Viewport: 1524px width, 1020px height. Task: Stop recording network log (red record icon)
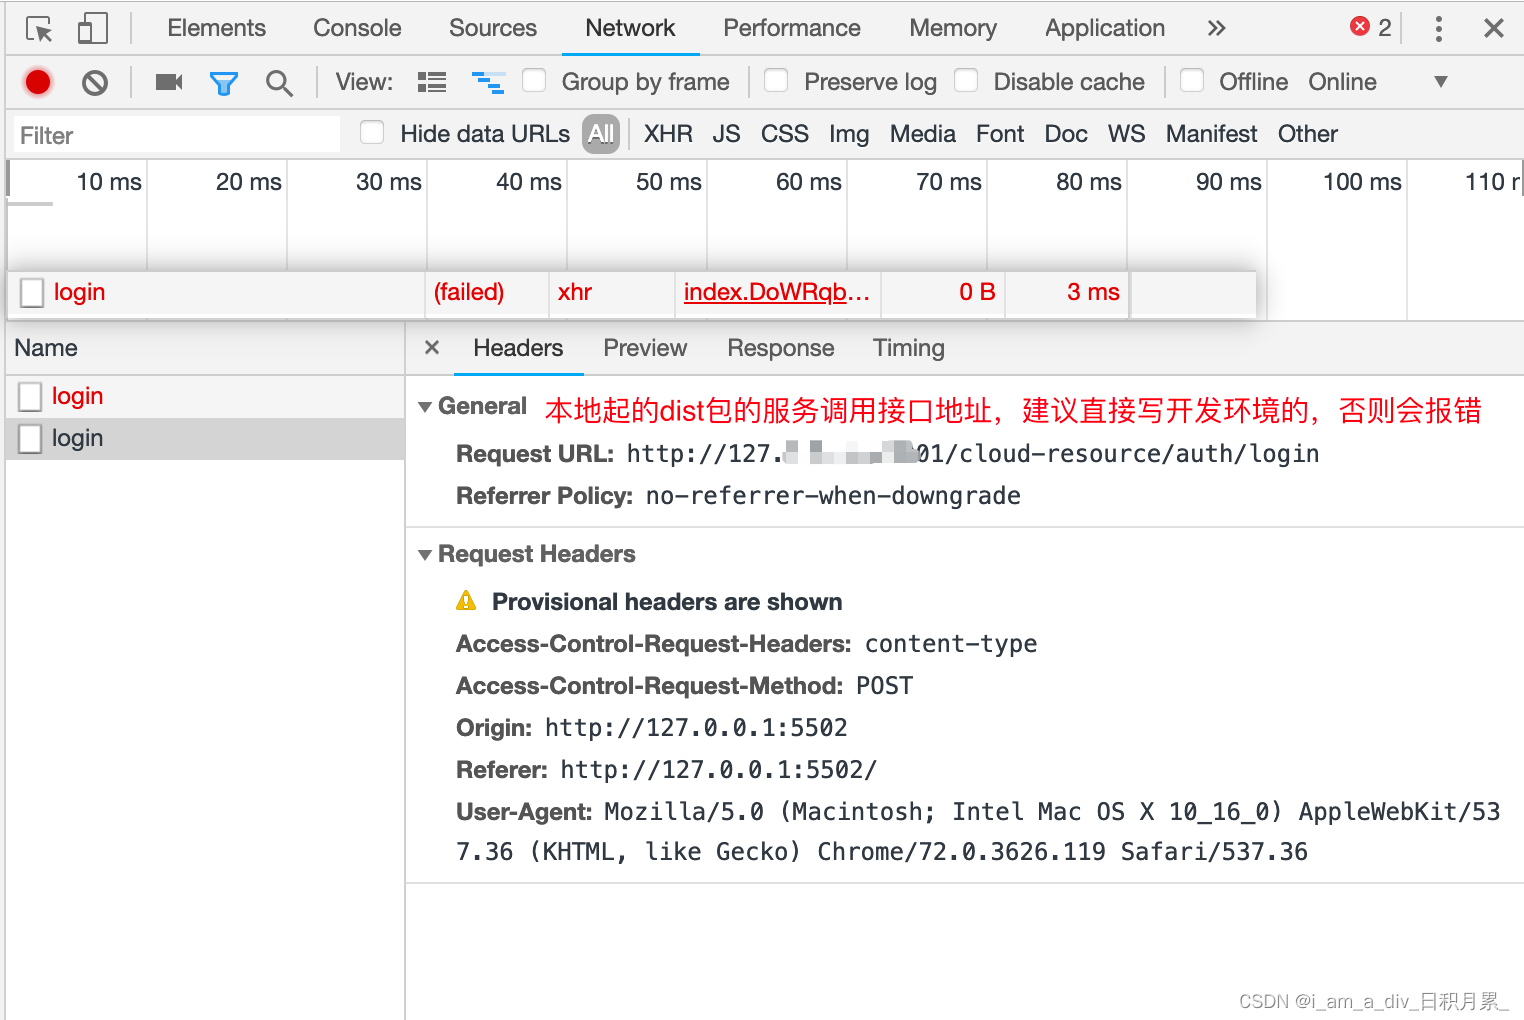(37, 82)
